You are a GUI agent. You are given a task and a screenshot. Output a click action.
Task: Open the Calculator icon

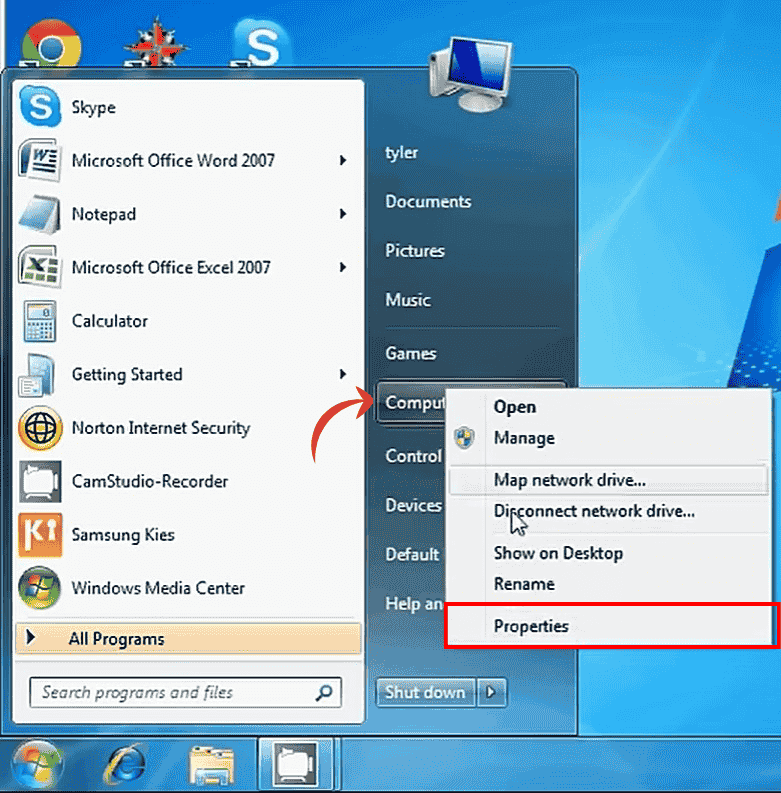(x=39, y=321)
